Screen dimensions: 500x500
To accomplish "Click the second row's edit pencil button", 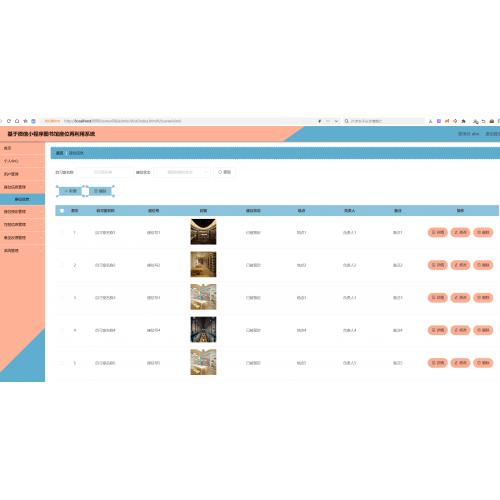I will click(x=460, y=265).
